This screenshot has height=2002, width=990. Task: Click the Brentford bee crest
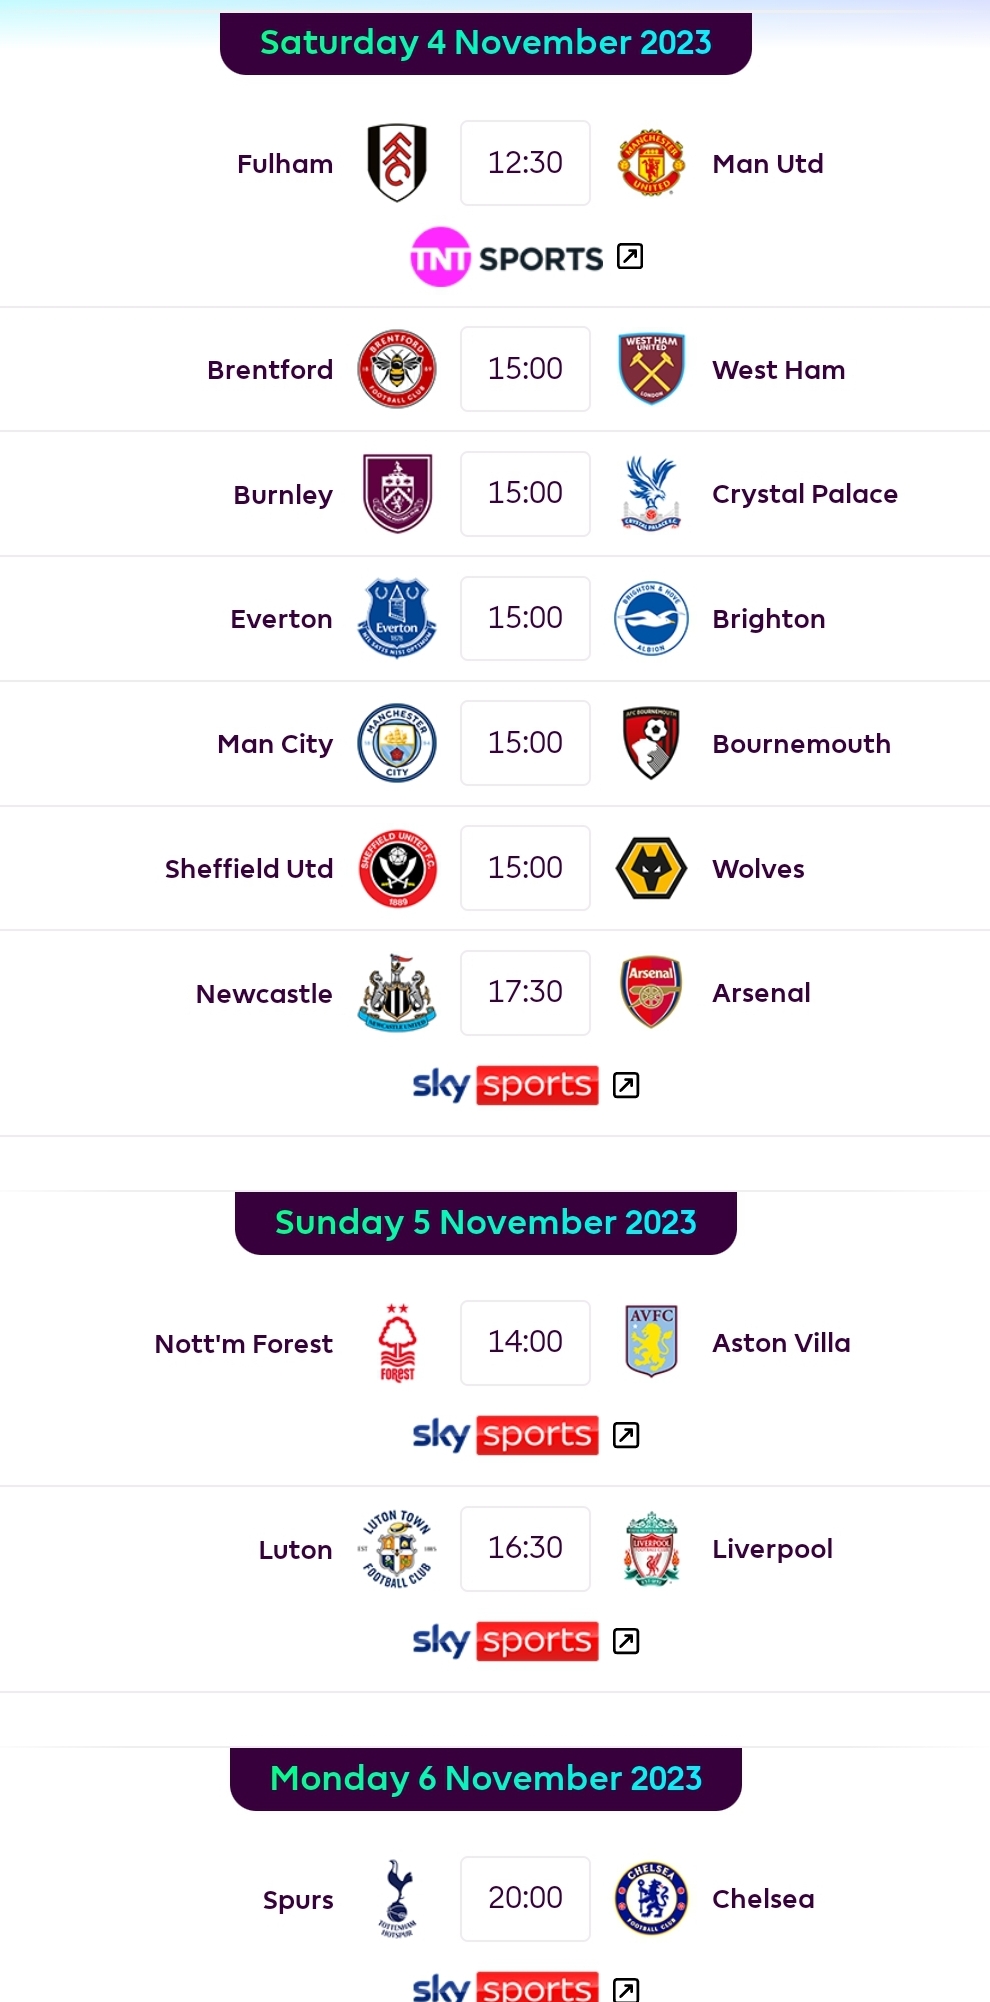click(x=397, y=369)
